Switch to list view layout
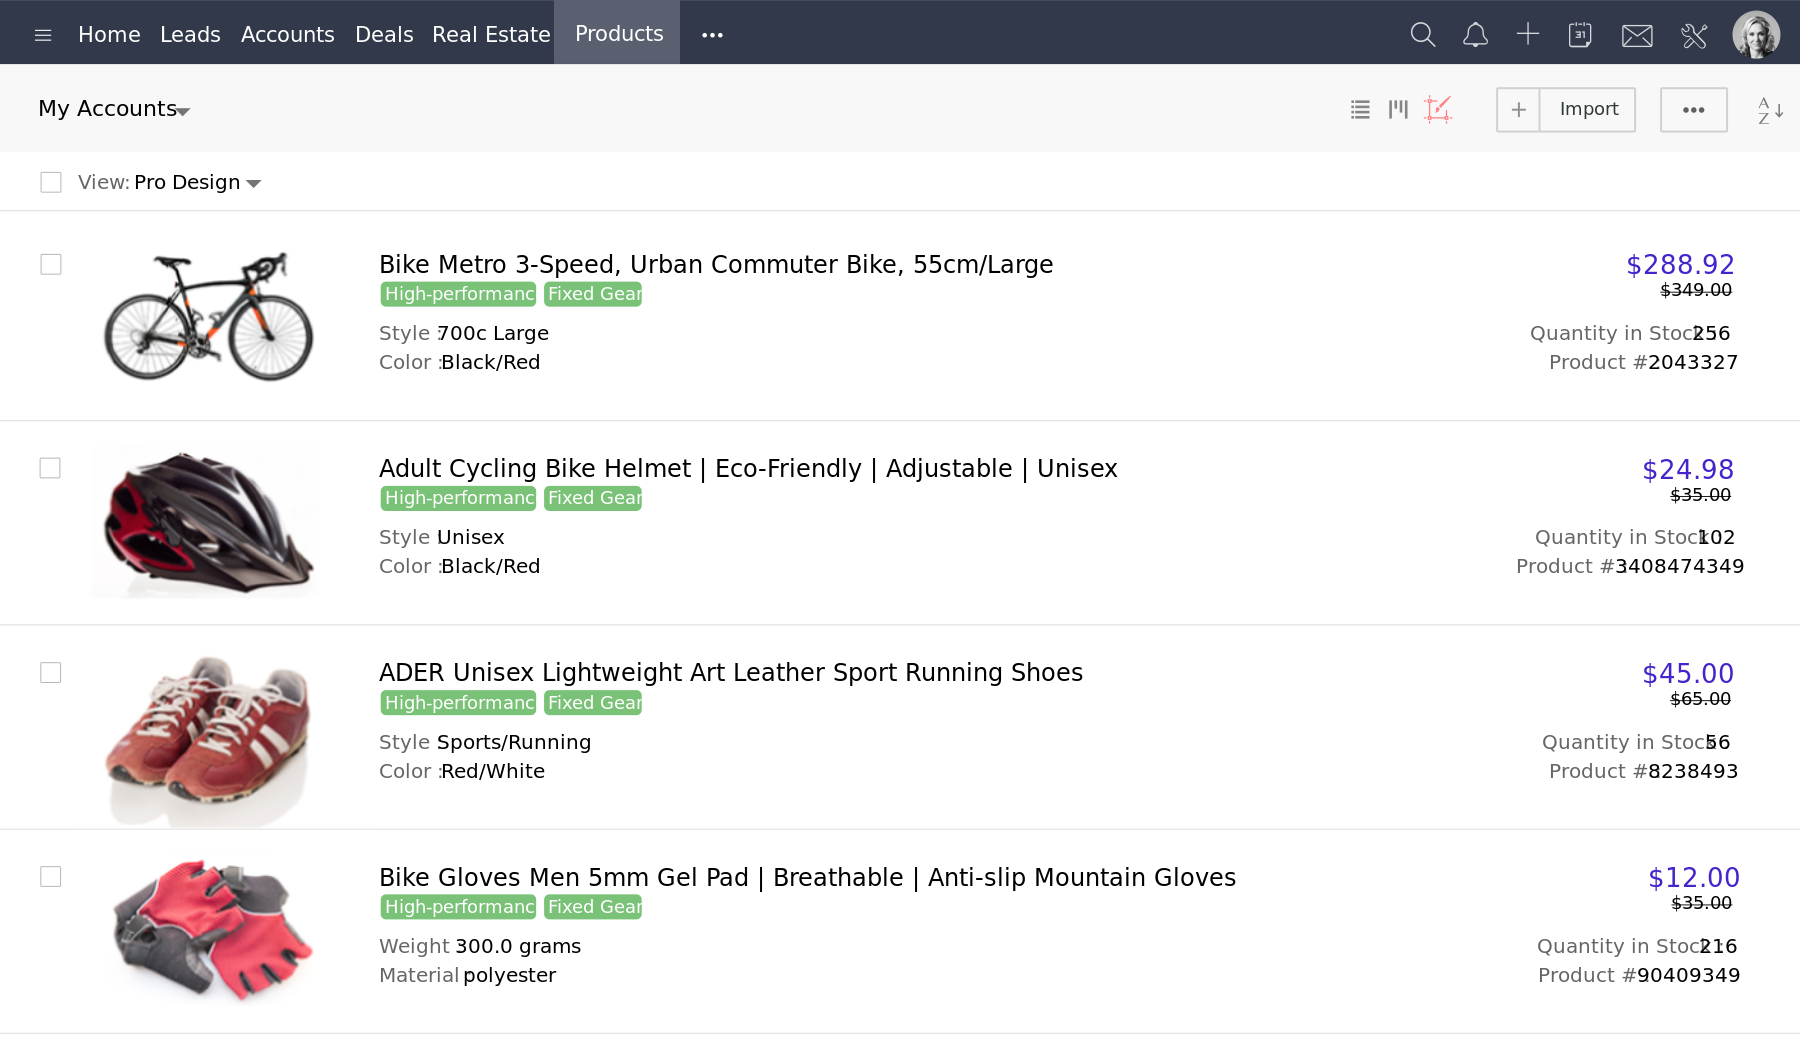 pos(1359,109)
